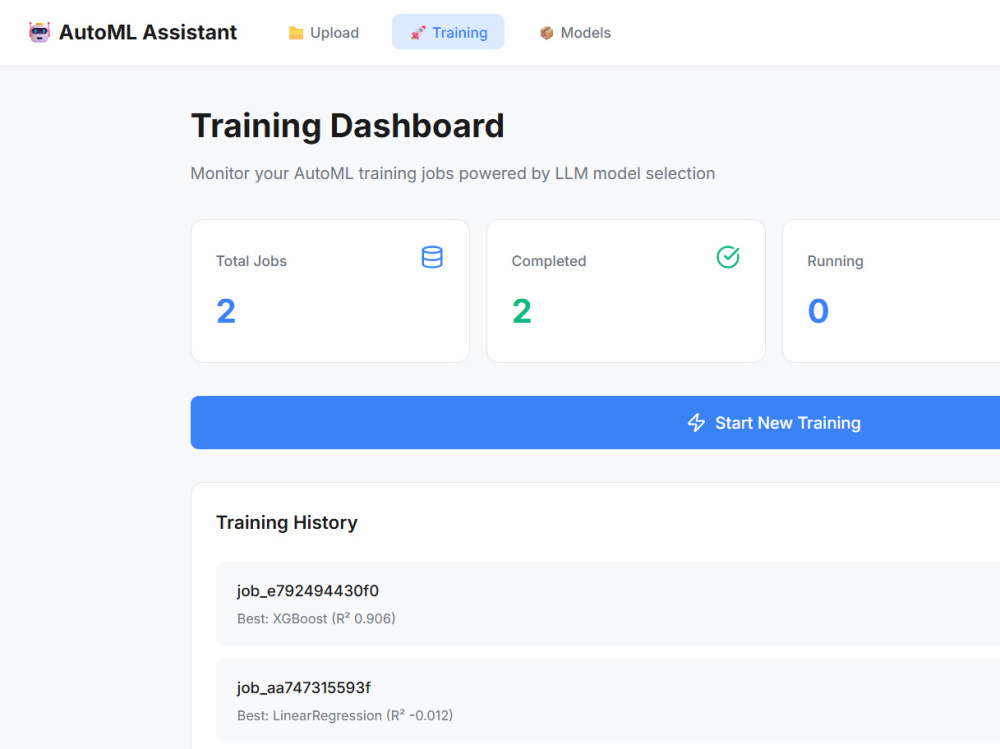This screenshot has height=749, width=1000.
Task: Click the Monitor your AutoML training jobs subtitle
Action: point(453,174)
